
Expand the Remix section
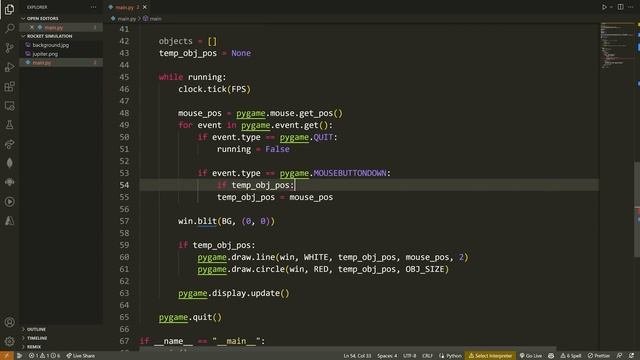(34, 347)
